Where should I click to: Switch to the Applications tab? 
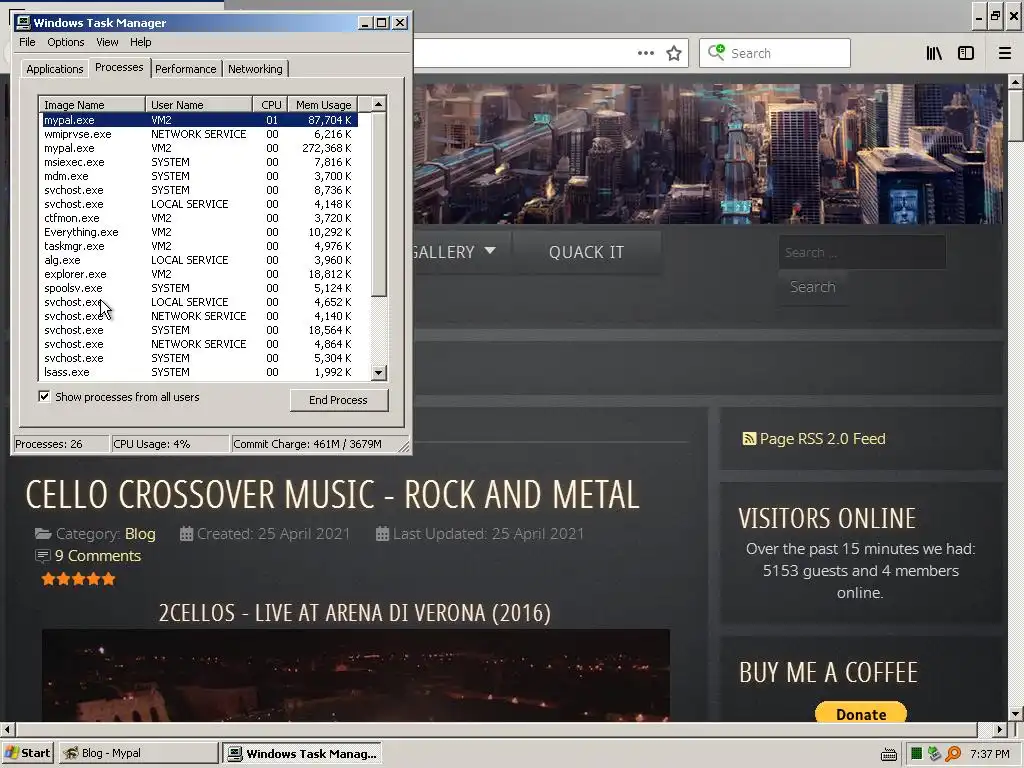pyautogui.click(x=55, y=69)
